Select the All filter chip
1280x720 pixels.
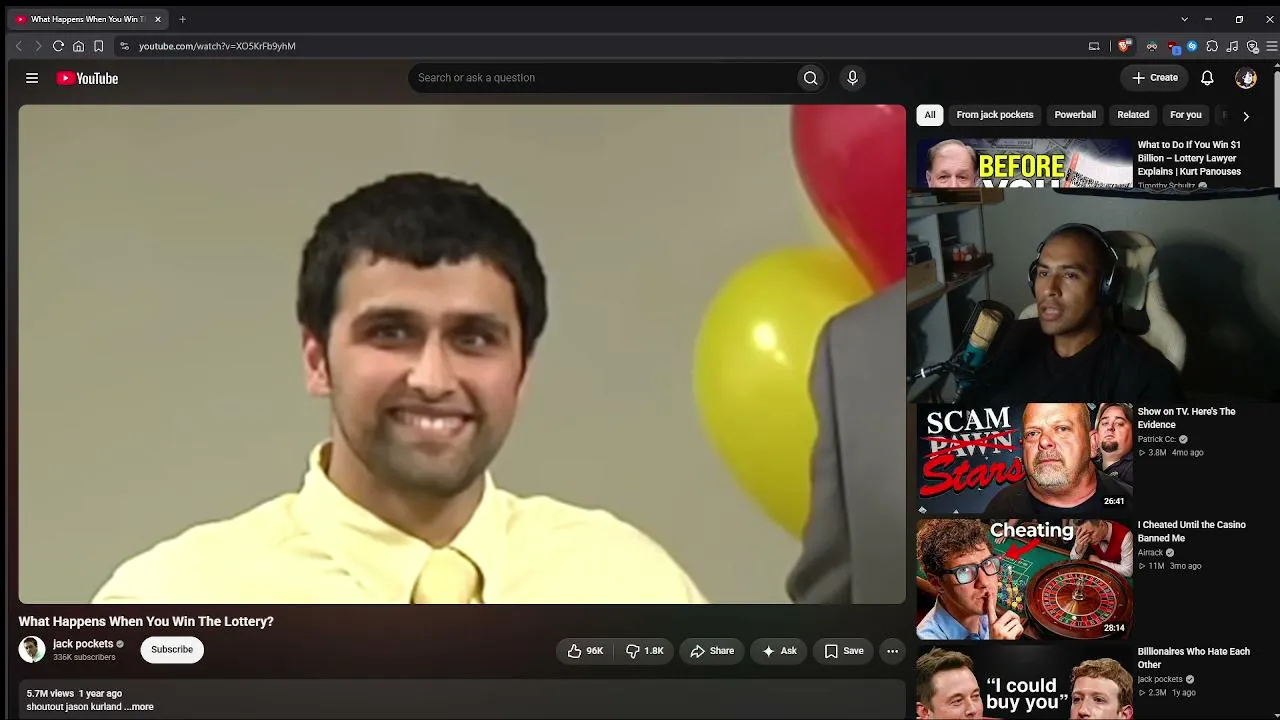coord(930,115)
